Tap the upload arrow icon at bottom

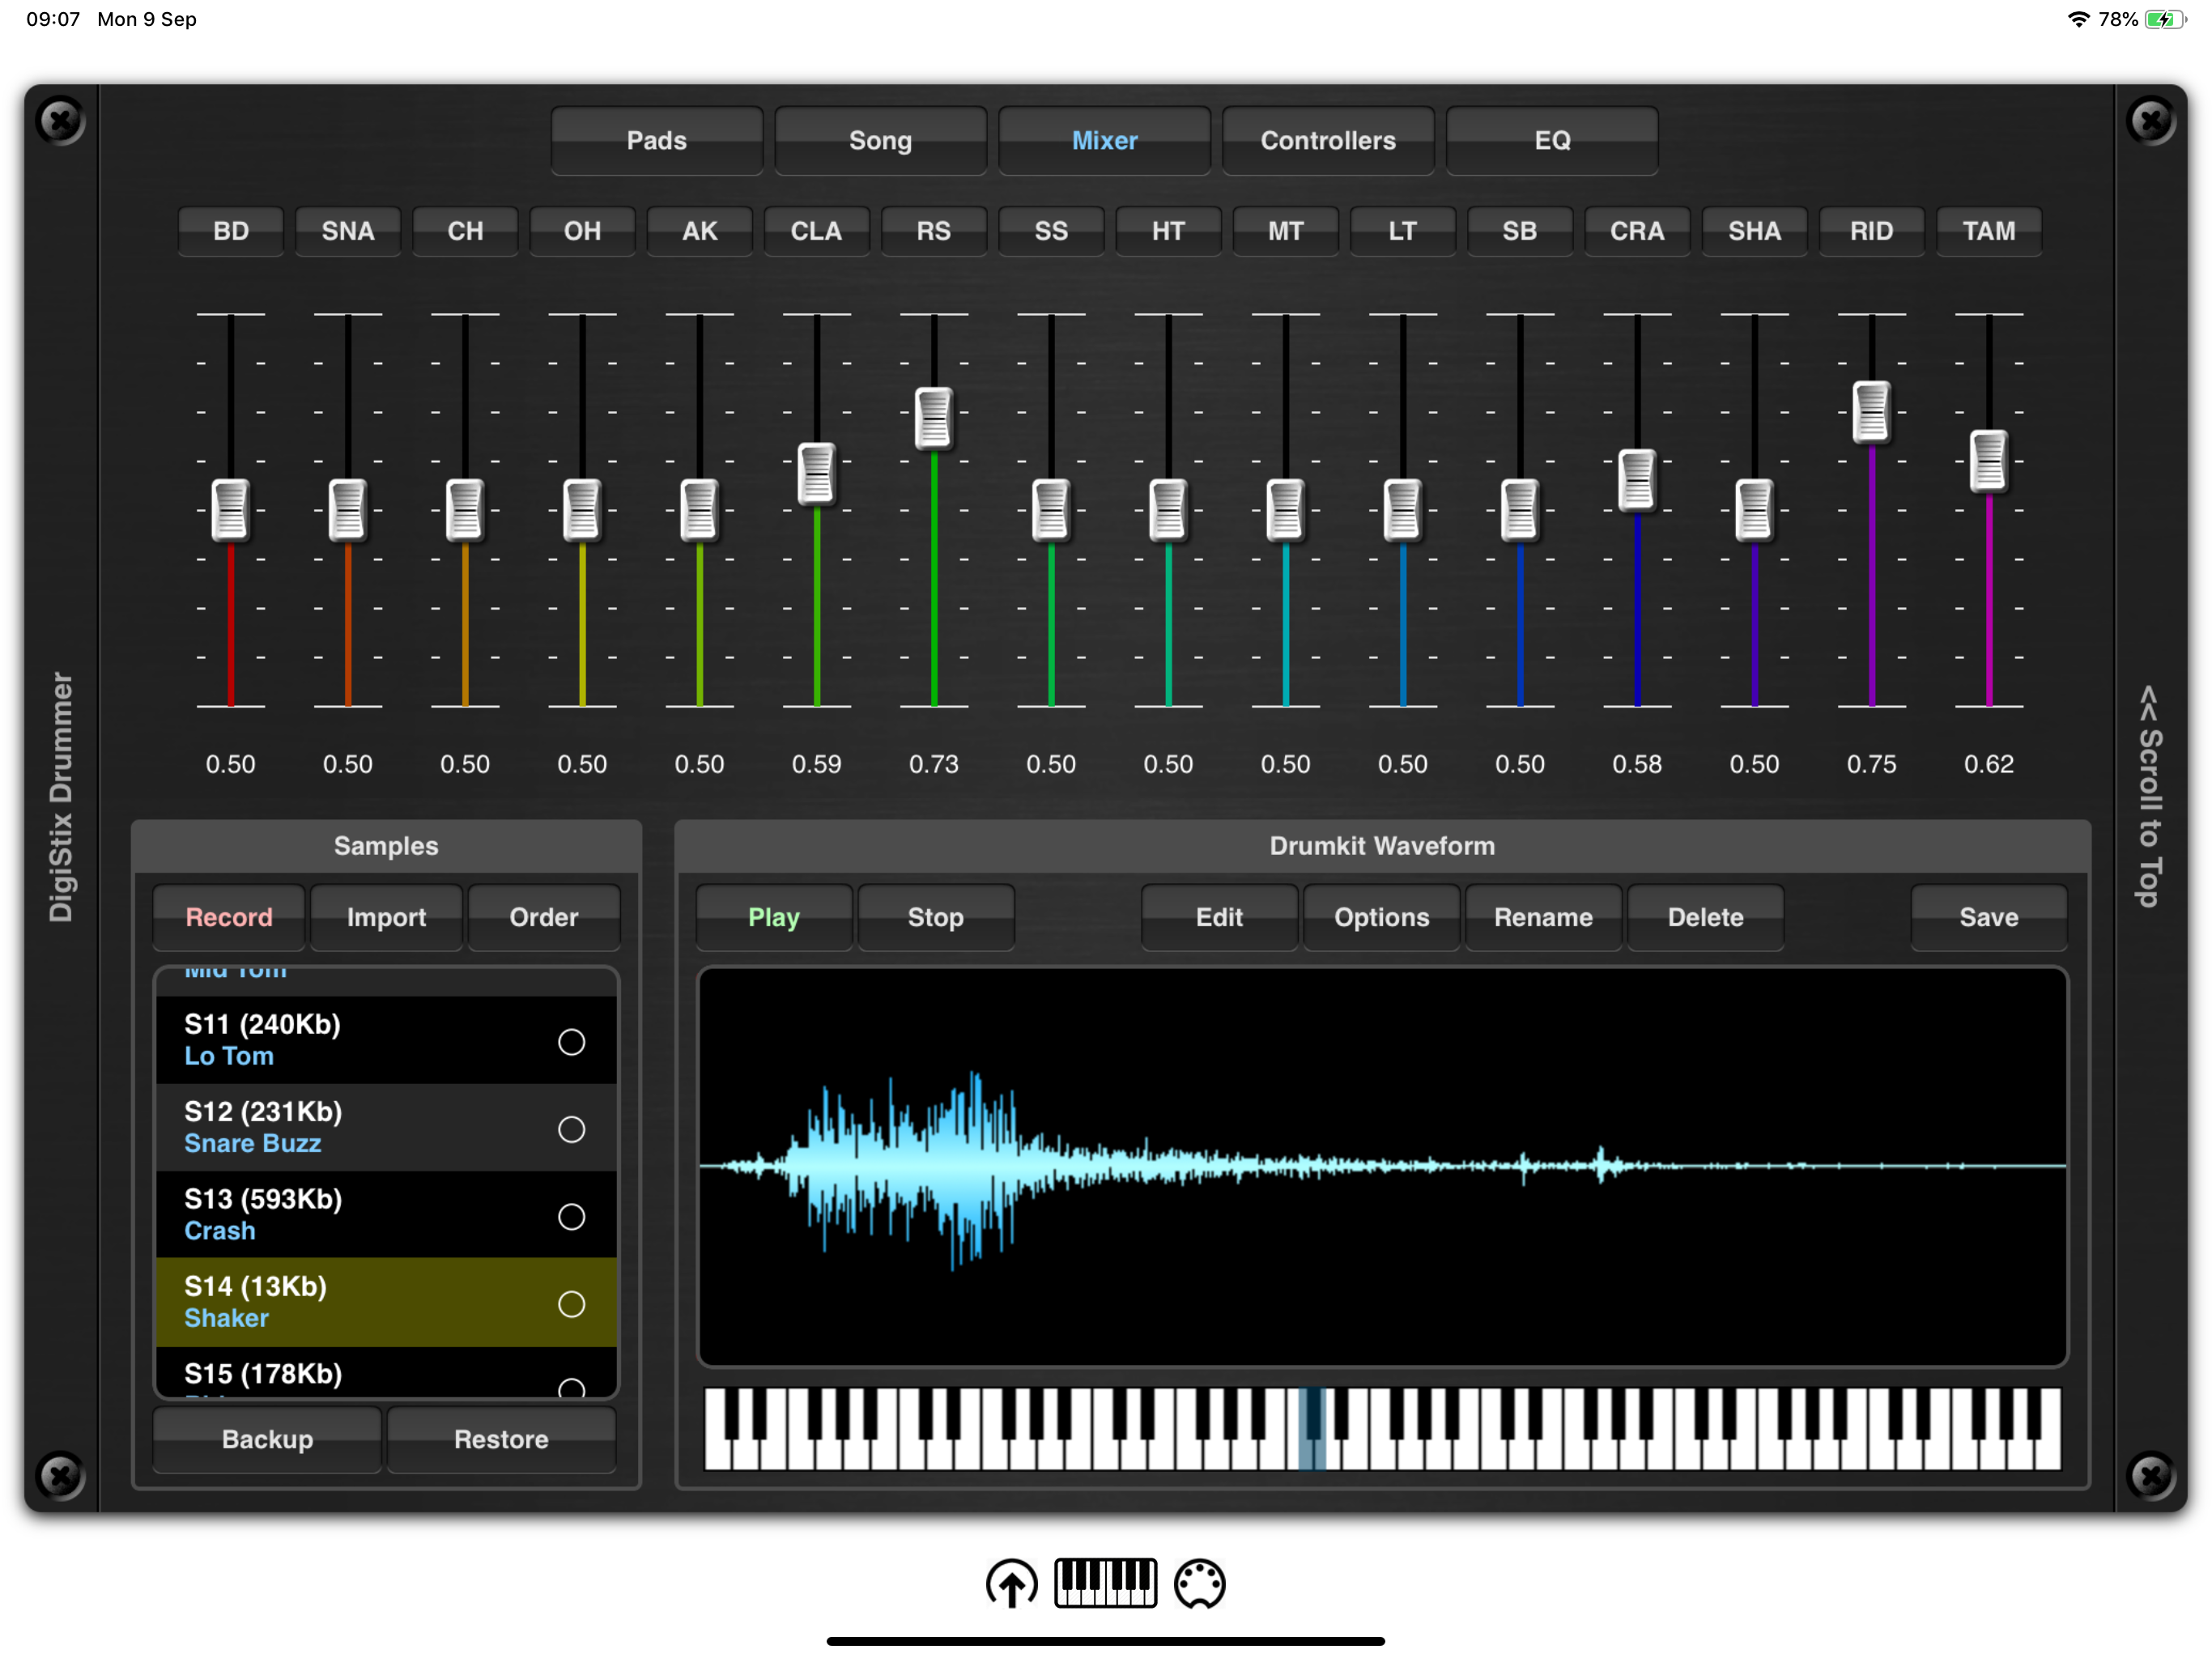click(x=1011, y=1583)
